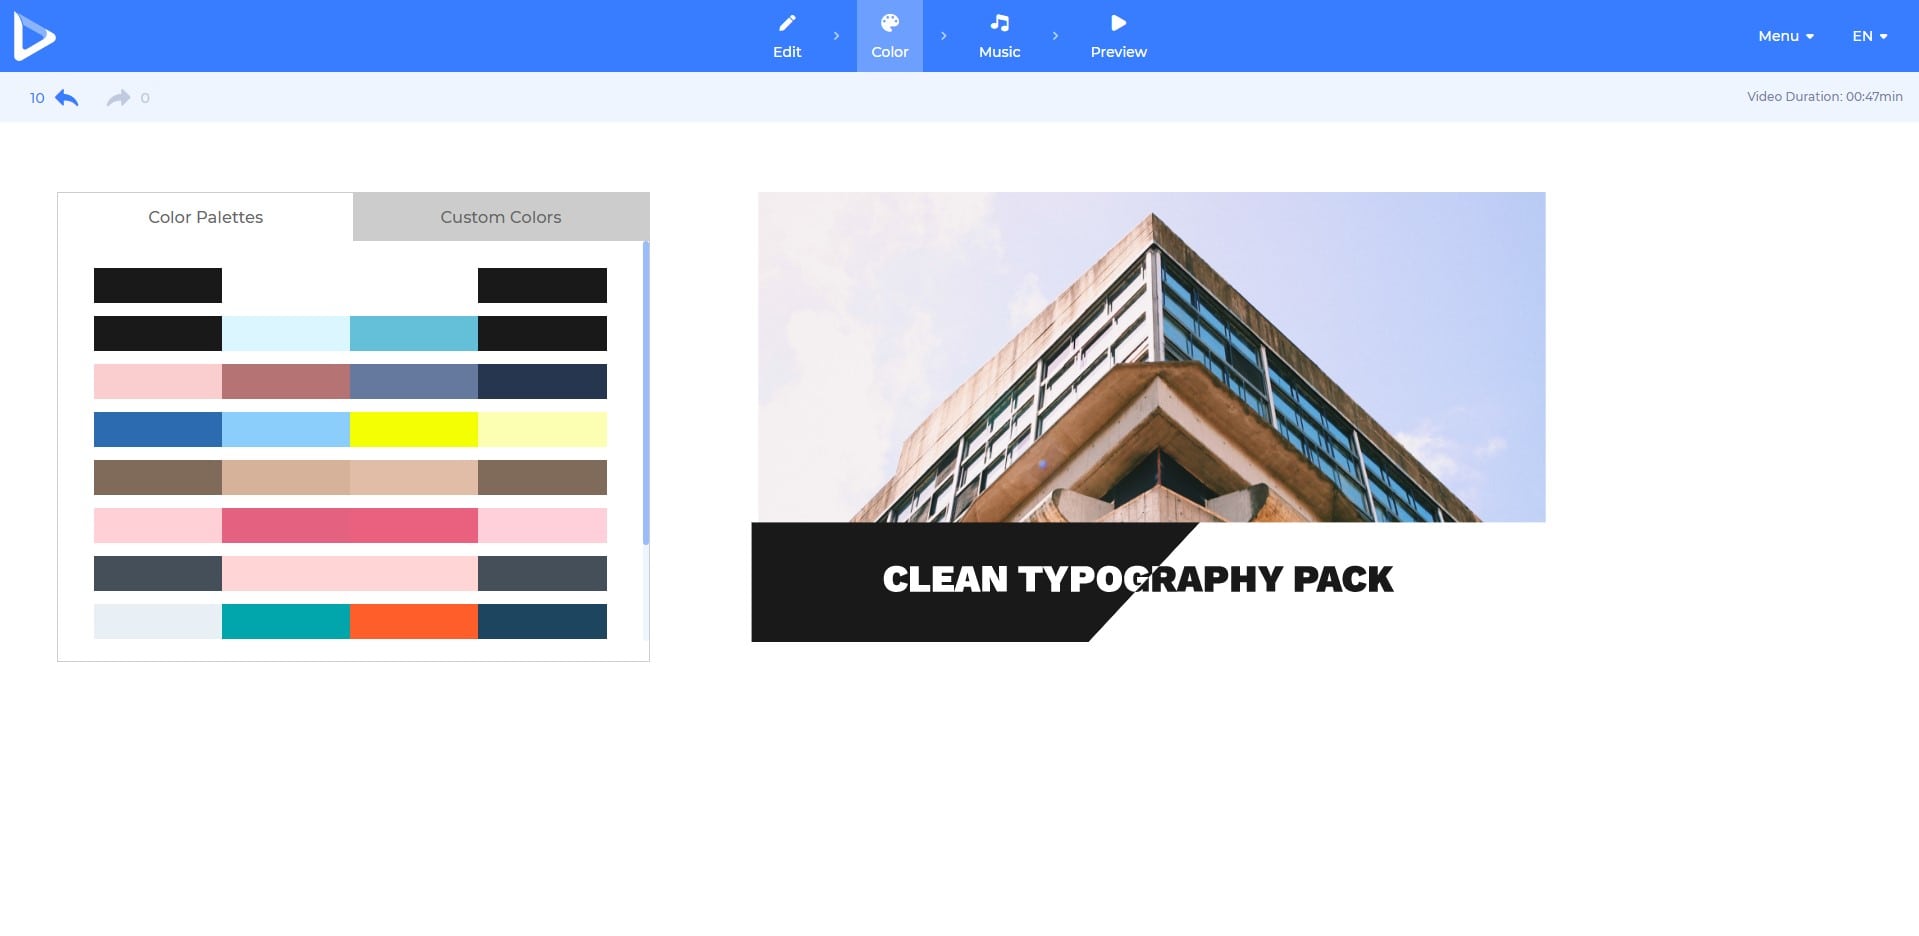Choose the black and white palette row
This screenshot has height=936, width=1919.
click(x=350, y=285)
